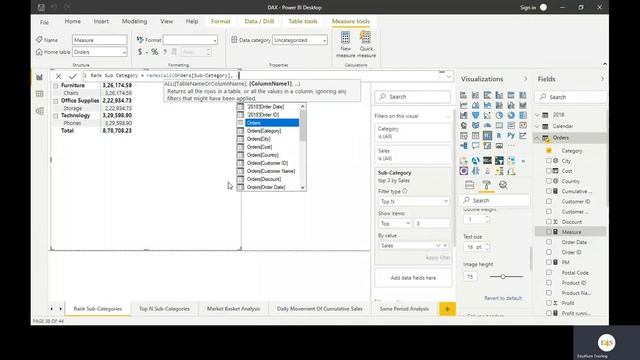
Task: Apply percentage format icon
Action: [154, 52]
